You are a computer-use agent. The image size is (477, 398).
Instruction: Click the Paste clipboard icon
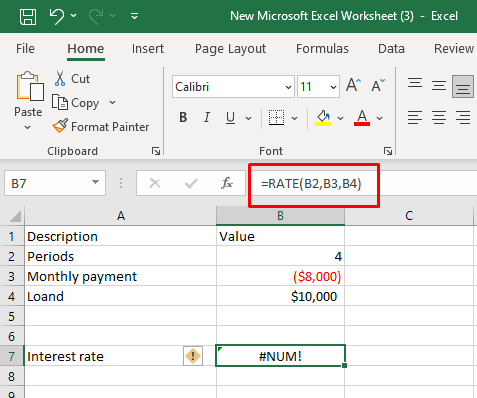pyautogui.click(x=29, y=86)
